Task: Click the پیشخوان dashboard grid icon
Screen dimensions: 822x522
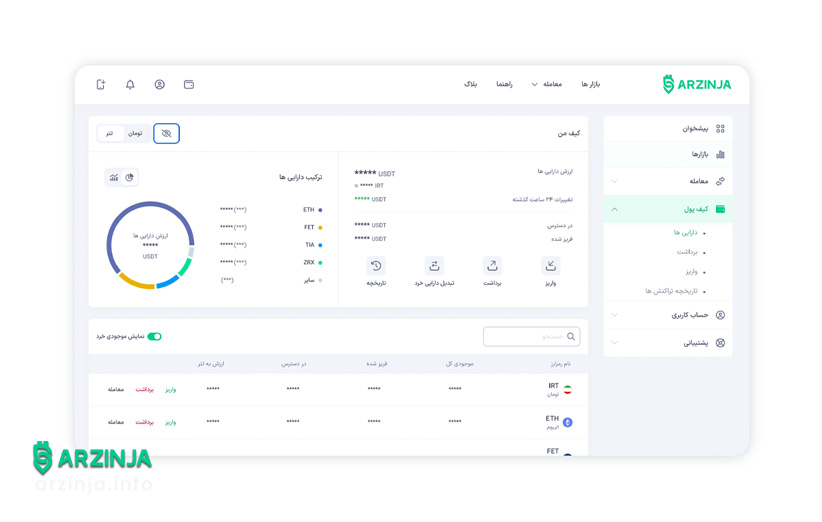Action: [x=720, y=128]
